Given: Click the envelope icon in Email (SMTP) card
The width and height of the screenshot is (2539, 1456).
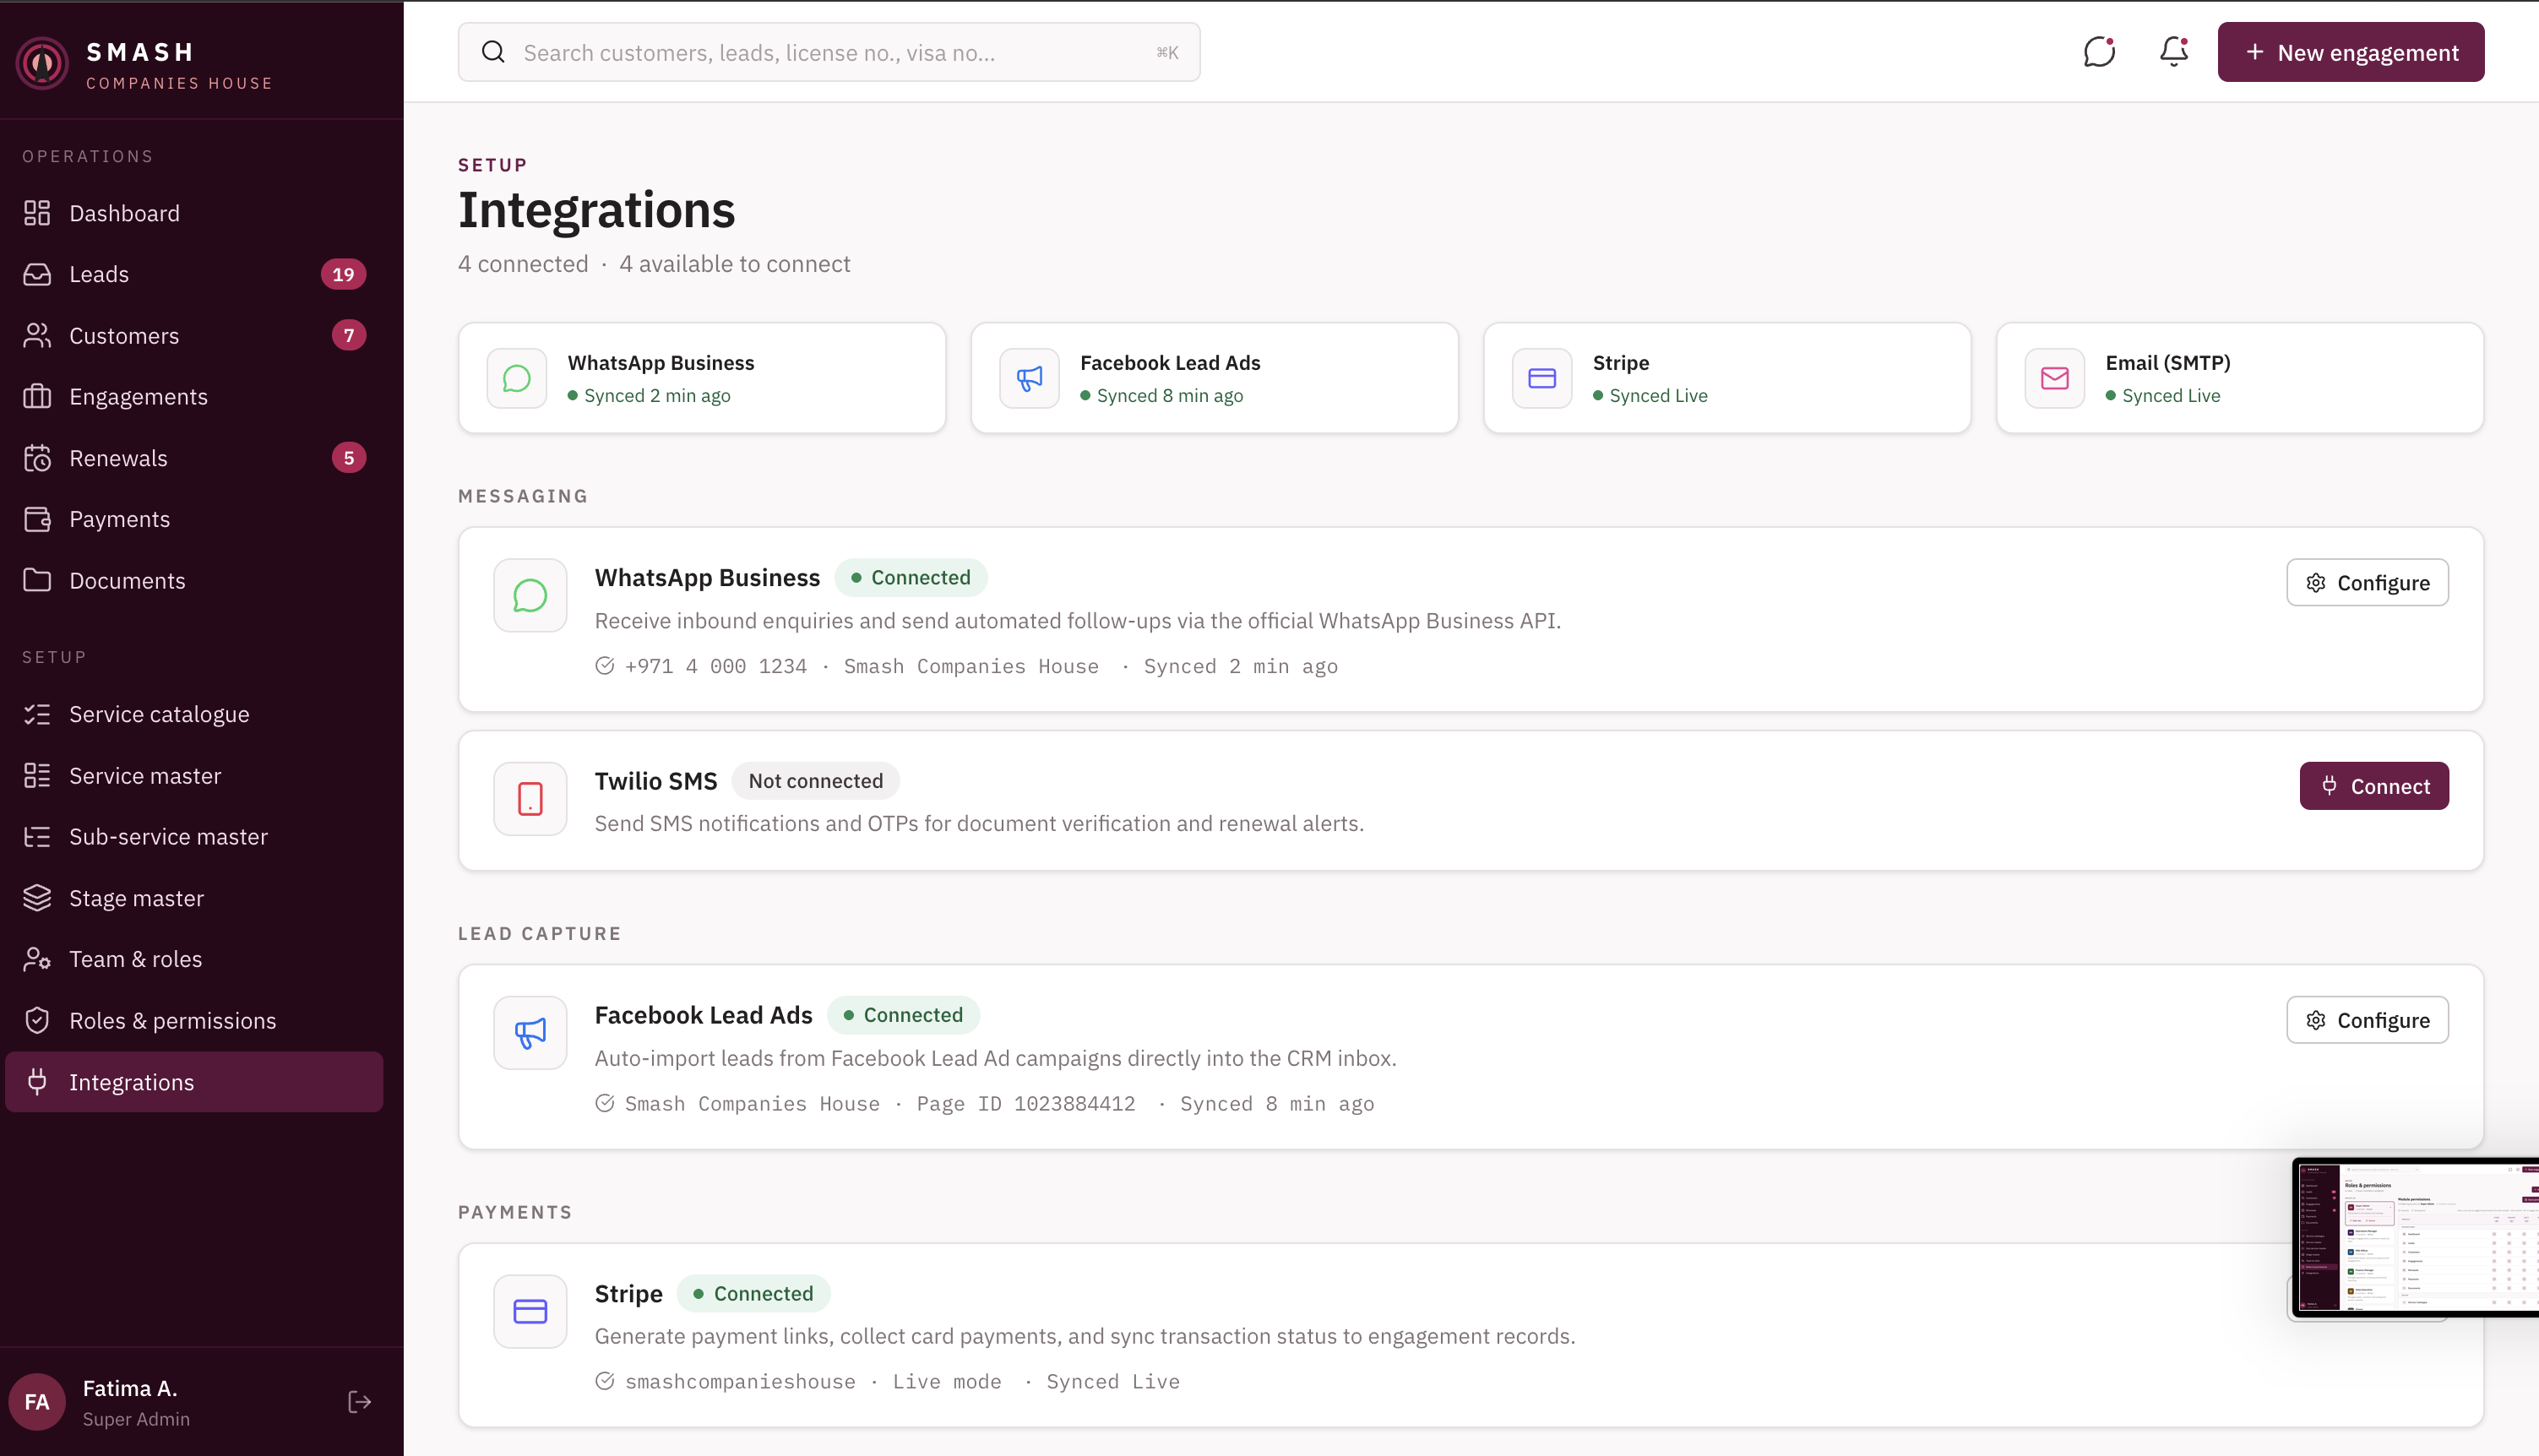Looking at the screenshot, I should [x=2054, y=378].
